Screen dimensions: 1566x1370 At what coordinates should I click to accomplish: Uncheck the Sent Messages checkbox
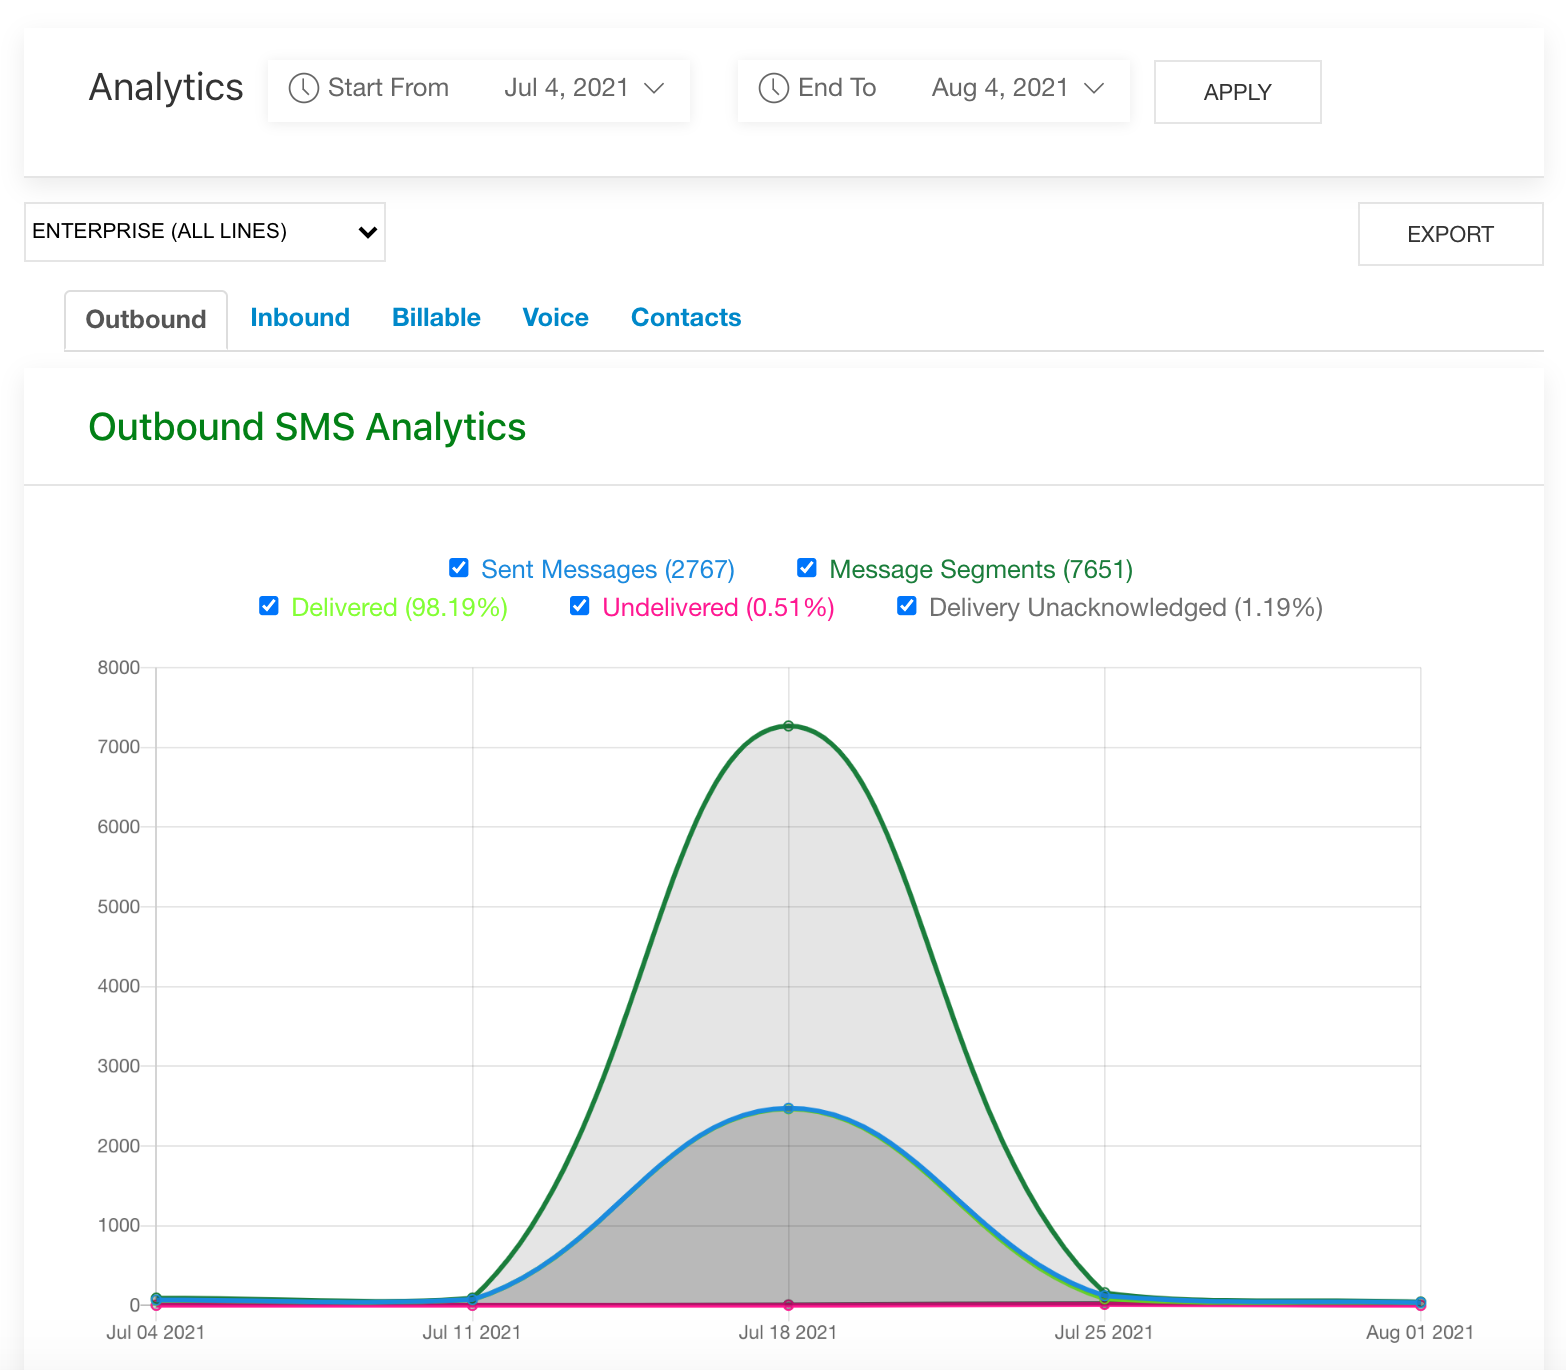(x=458, y=567)
